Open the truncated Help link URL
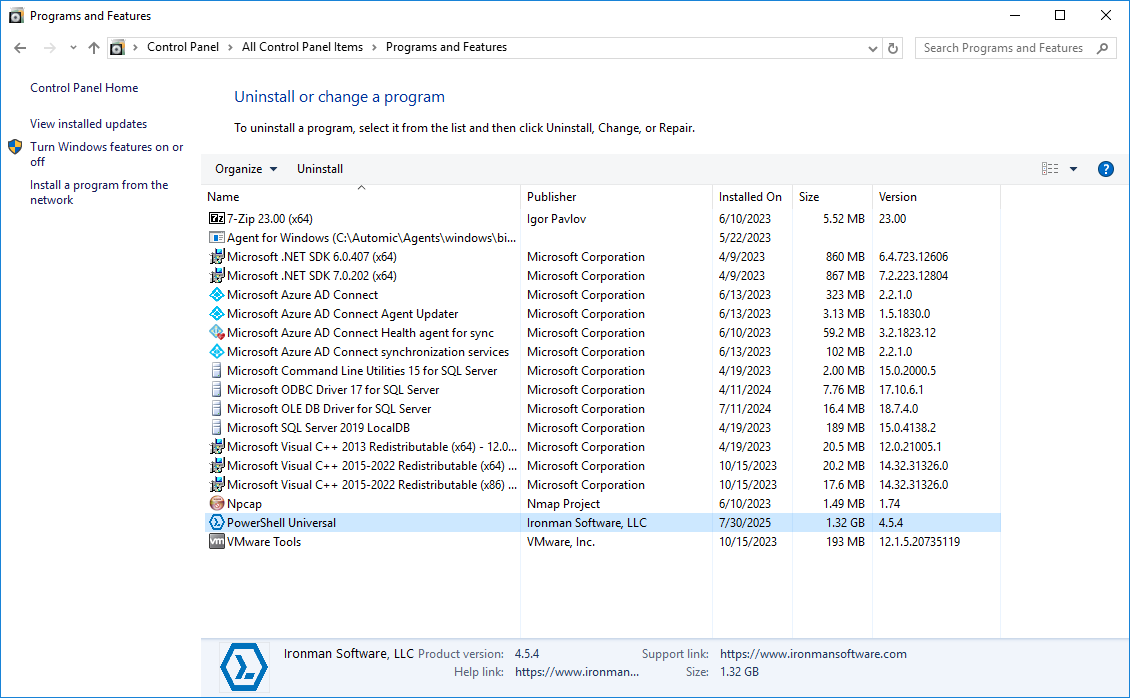The image size is (1130, 698). (x=577, y=672)
